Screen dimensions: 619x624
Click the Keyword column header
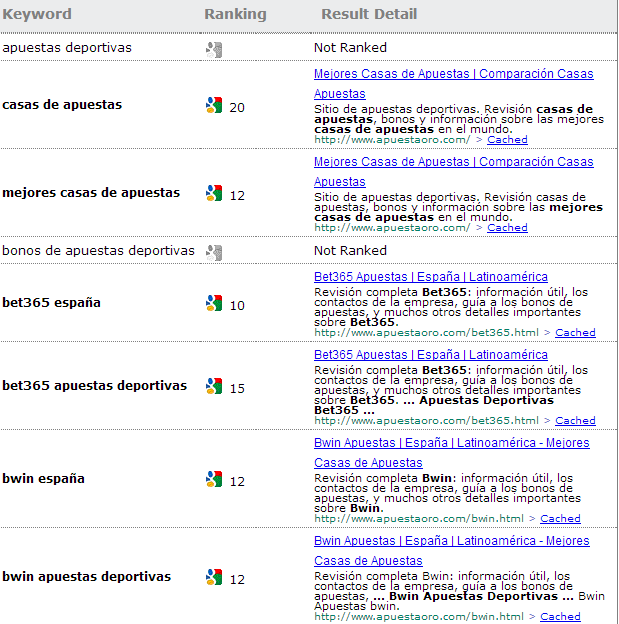[x=37, y=14]
